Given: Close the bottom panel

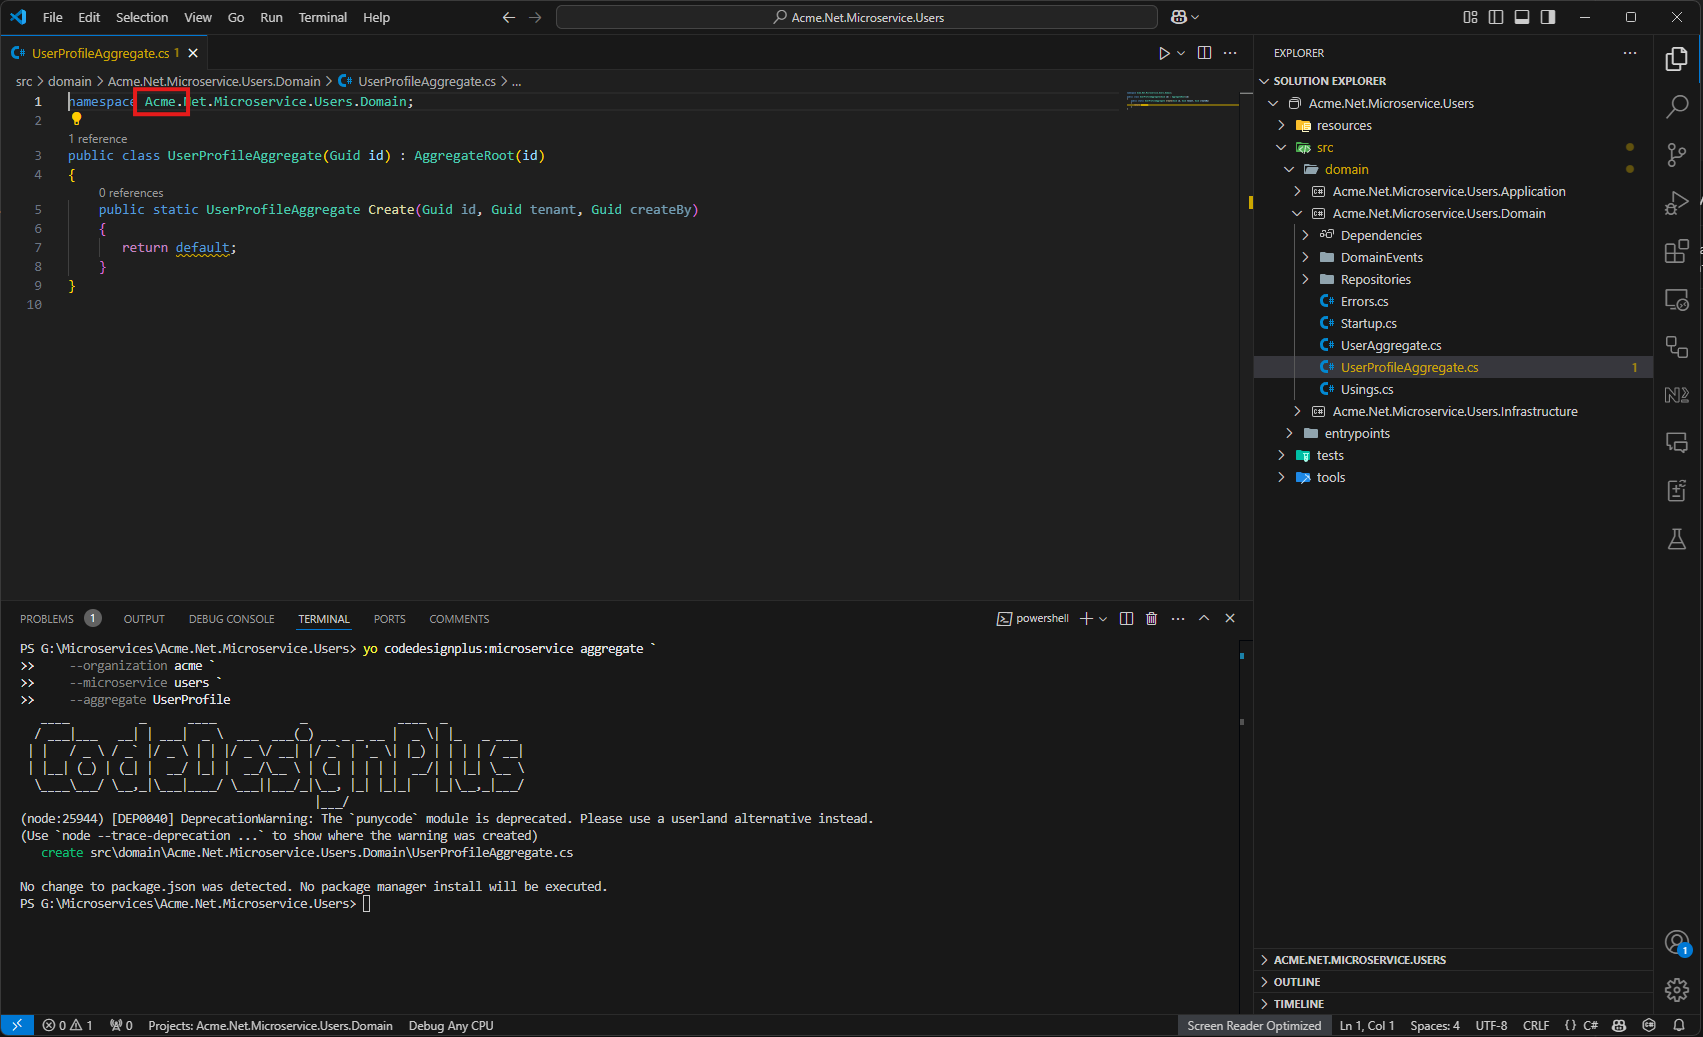Looking at the screenshot, I should coord(1230,618).
